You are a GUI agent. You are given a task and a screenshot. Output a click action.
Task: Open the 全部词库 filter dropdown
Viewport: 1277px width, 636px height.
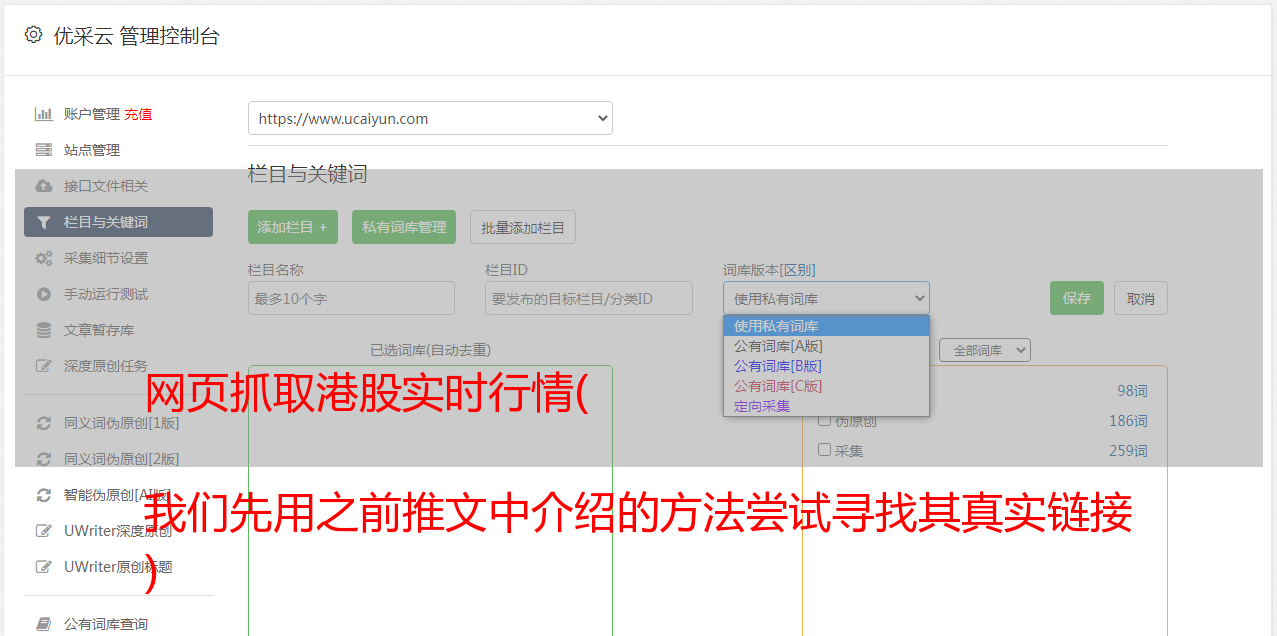(x=985, y=350)
